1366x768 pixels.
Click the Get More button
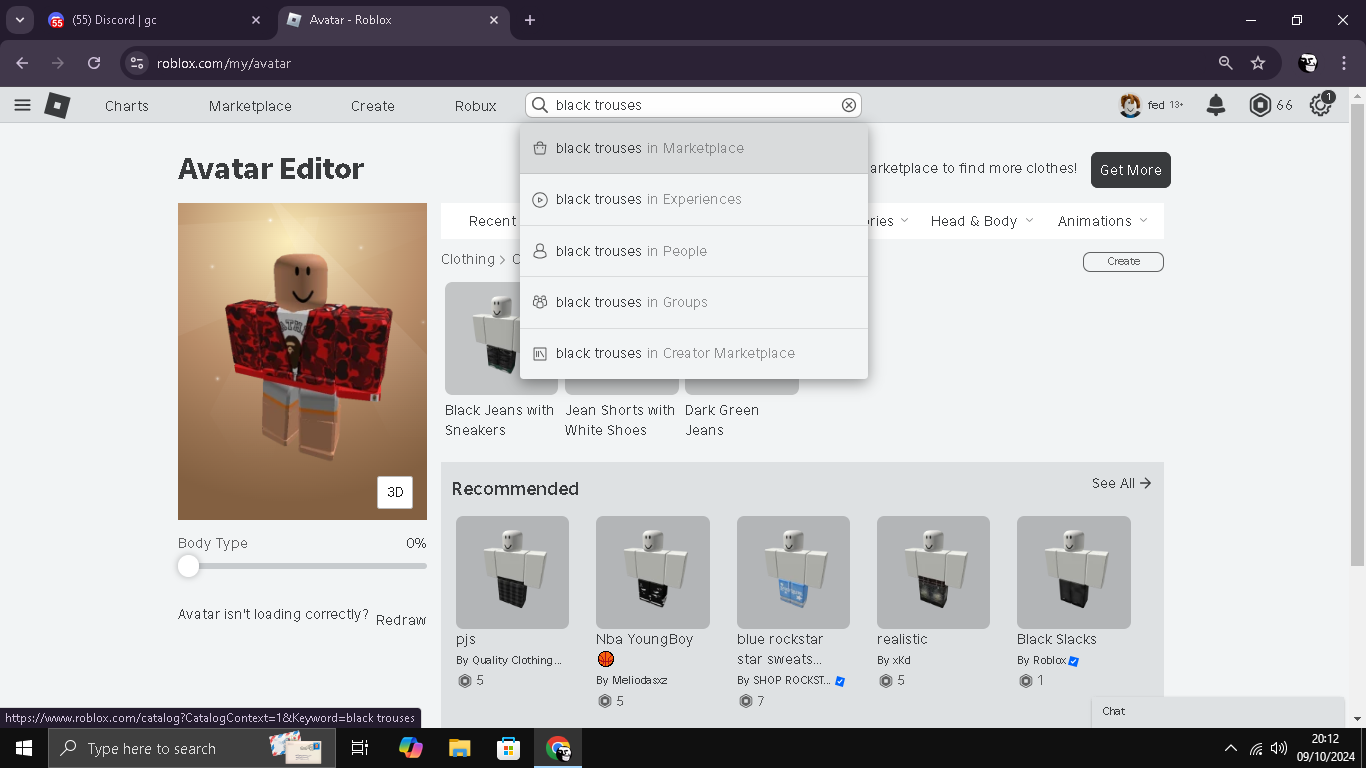(1131, 170)
